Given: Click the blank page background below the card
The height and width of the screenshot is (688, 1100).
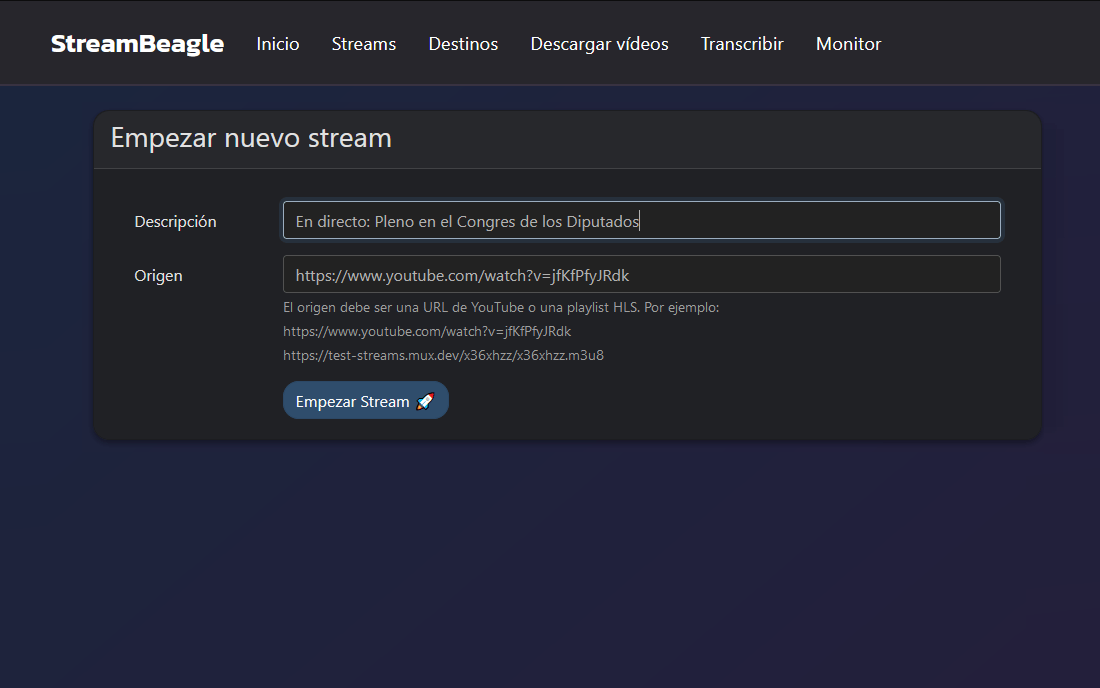Looking at the screenshot, I should click(x=550, y=560).
